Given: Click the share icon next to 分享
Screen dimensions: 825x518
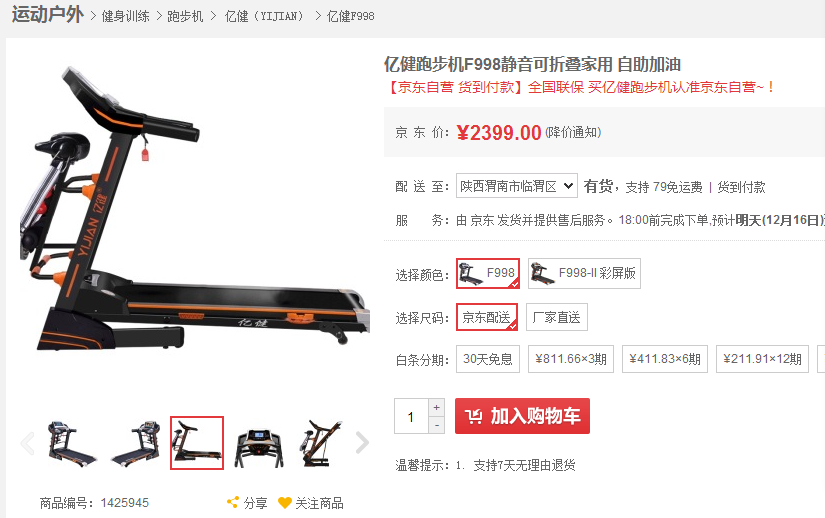Looking at the screenshot, I should click(x=233, y=502).
